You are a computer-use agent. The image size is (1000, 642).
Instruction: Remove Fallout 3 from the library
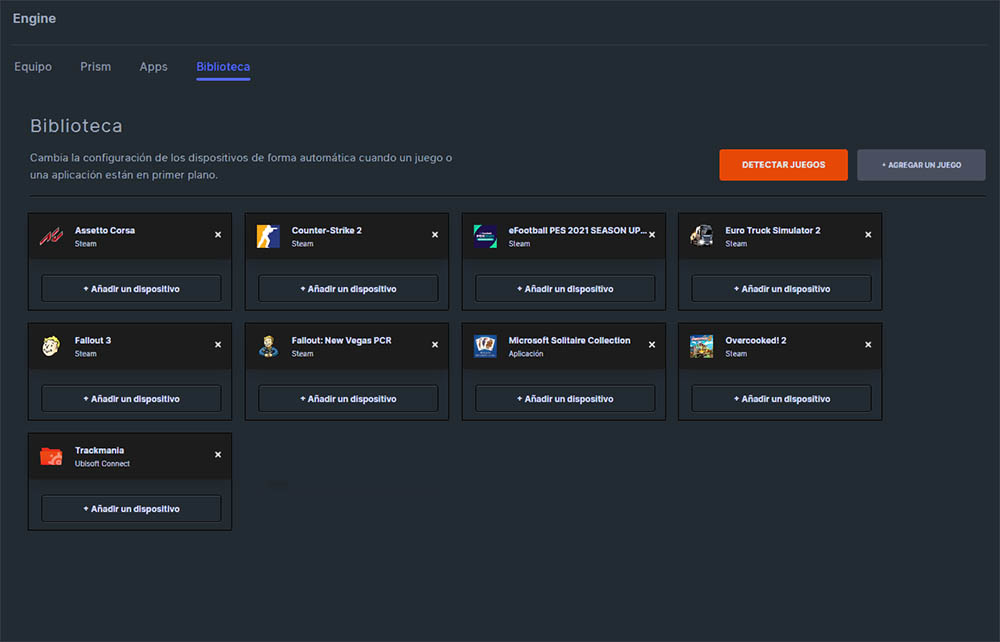(x=218, y=345)
